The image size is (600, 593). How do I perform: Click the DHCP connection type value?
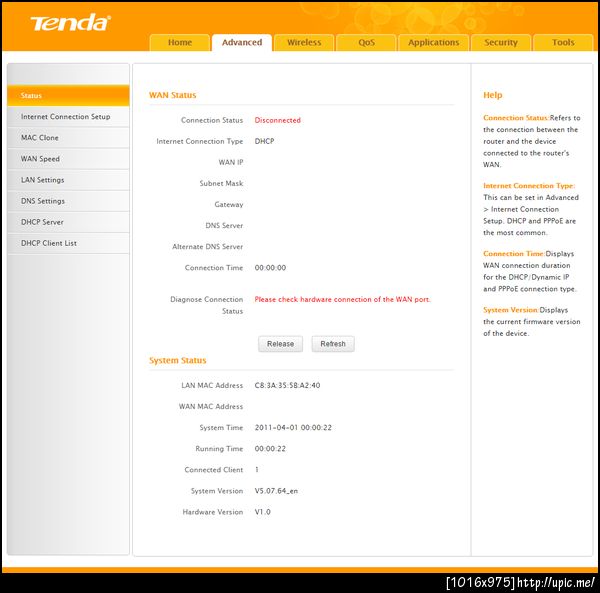pos(264,141)
